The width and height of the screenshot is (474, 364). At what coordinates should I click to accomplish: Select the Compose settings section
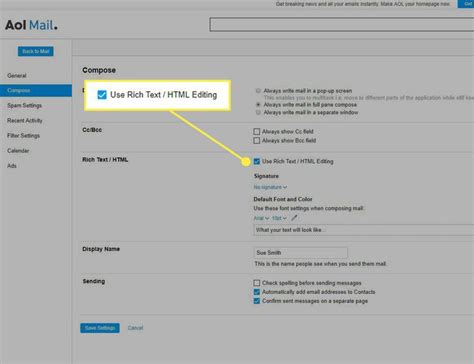point(36,91)
